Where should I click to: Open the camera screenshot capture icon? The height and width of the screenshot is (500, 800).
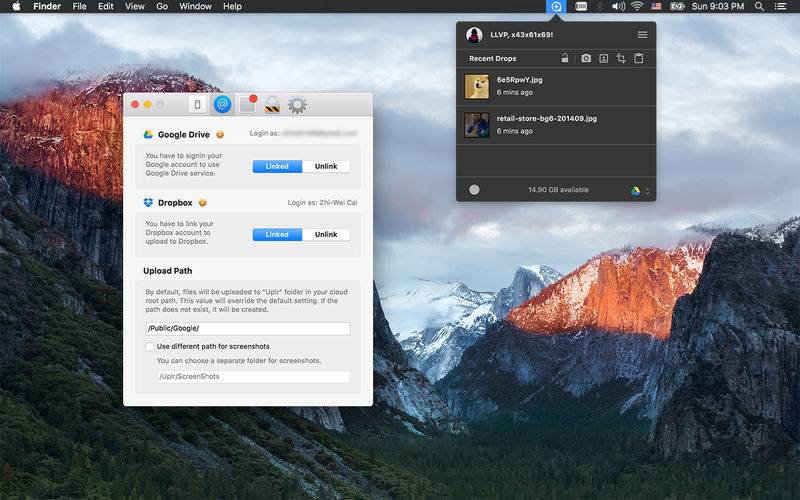(586, 58)
